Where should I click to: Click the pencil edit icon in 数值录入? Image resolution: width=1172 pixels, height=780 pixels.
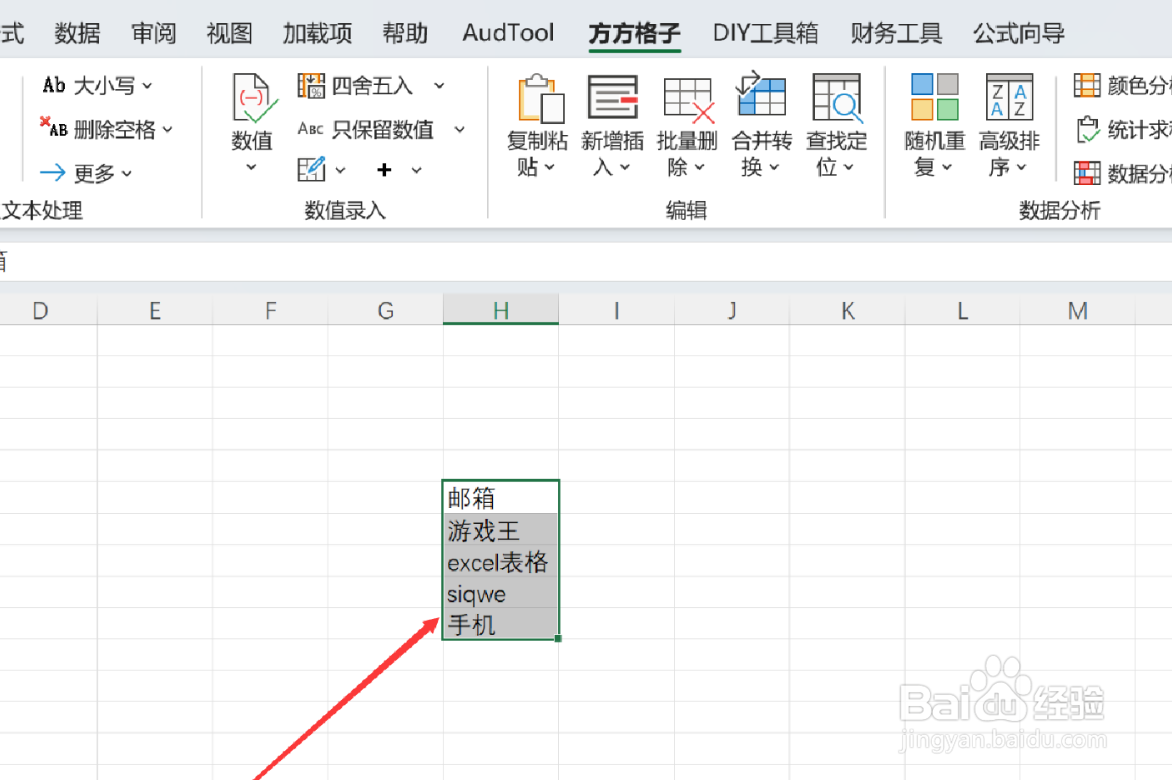pos(311,170)
